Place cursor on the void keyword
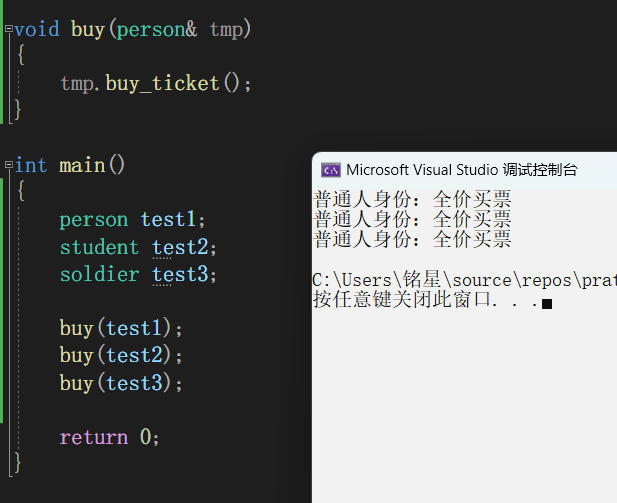The image size is (617, 503). point(39,29)
